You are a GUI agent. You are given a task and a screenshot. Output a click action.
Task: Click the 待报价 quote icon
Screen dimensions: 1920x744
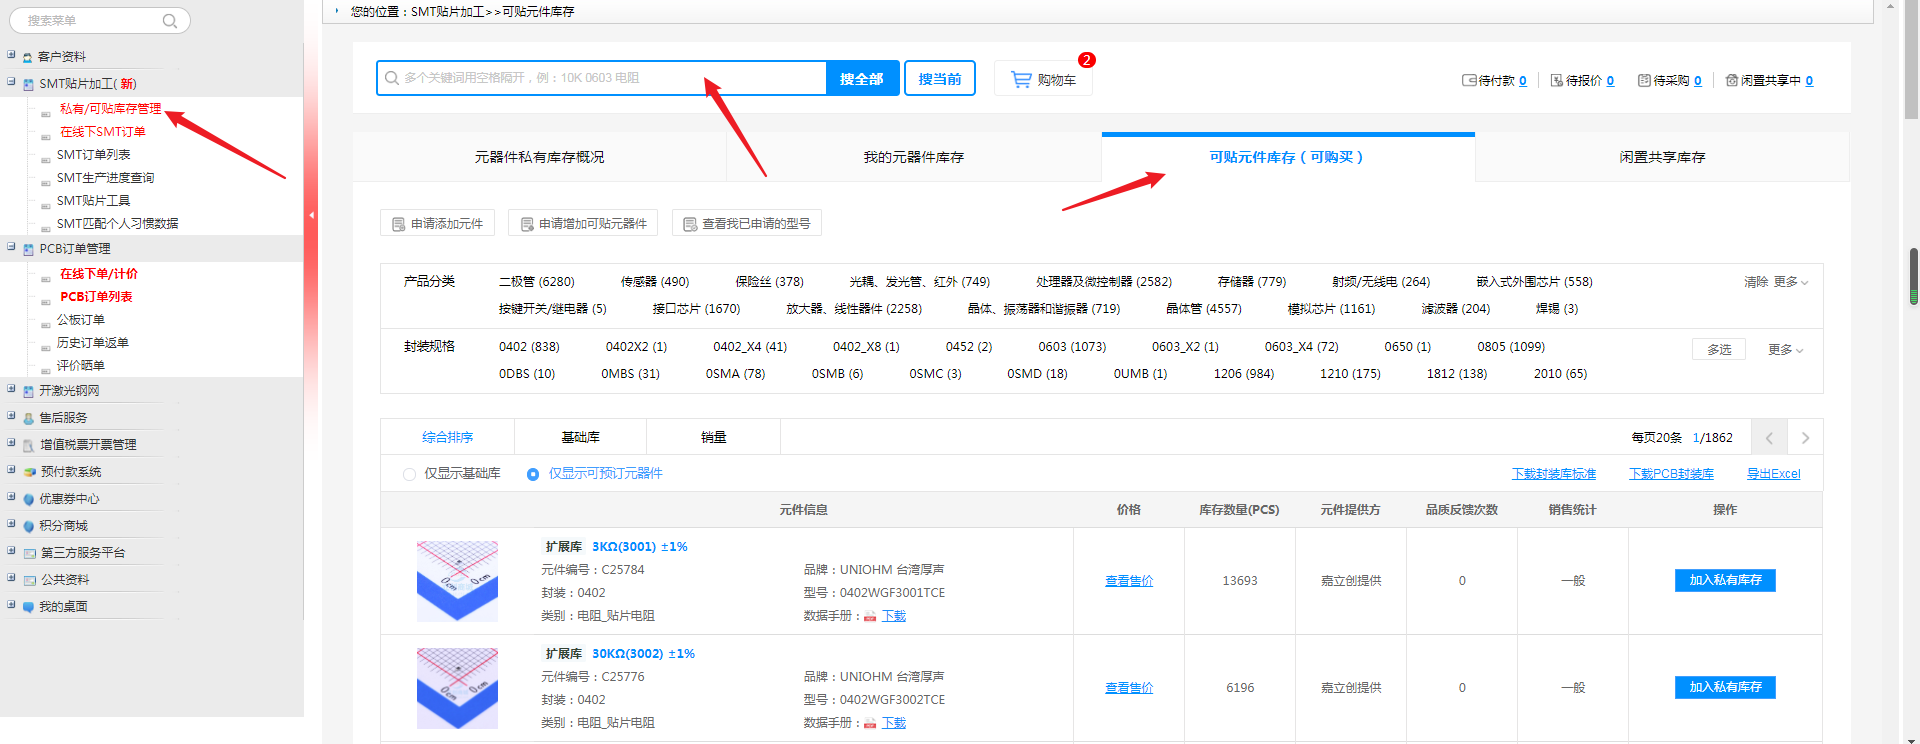click(x=1556, y=81)
